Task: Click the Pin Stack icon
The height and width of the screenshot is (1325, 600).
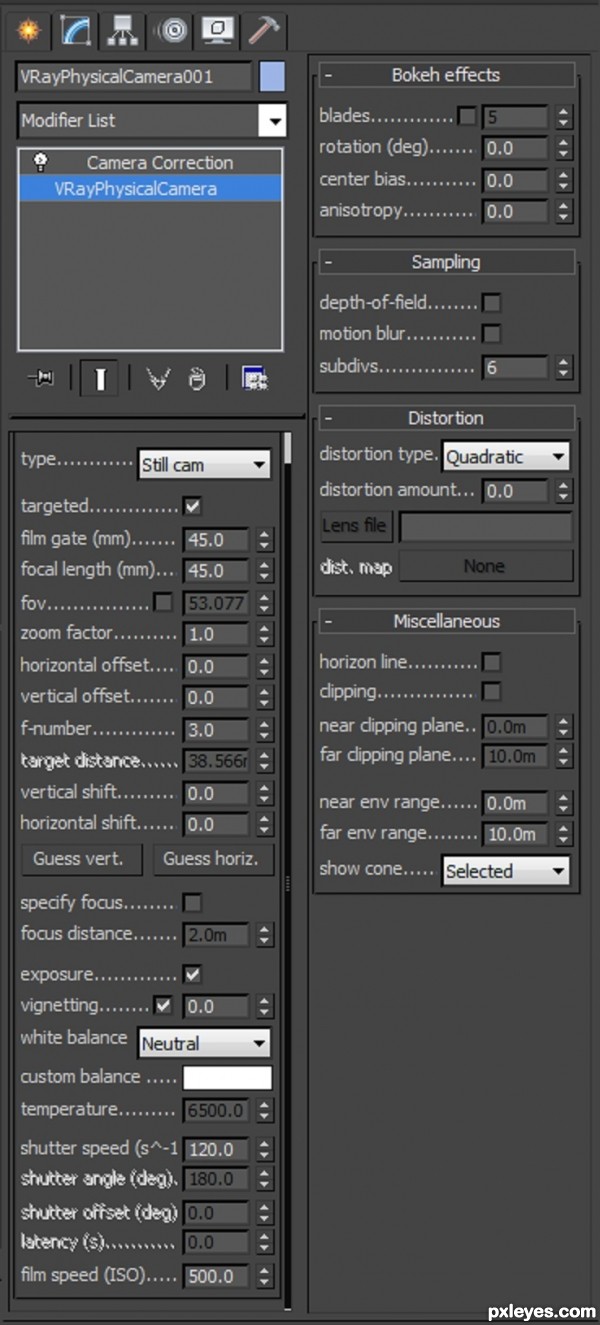Action: [x=40, y=379]
